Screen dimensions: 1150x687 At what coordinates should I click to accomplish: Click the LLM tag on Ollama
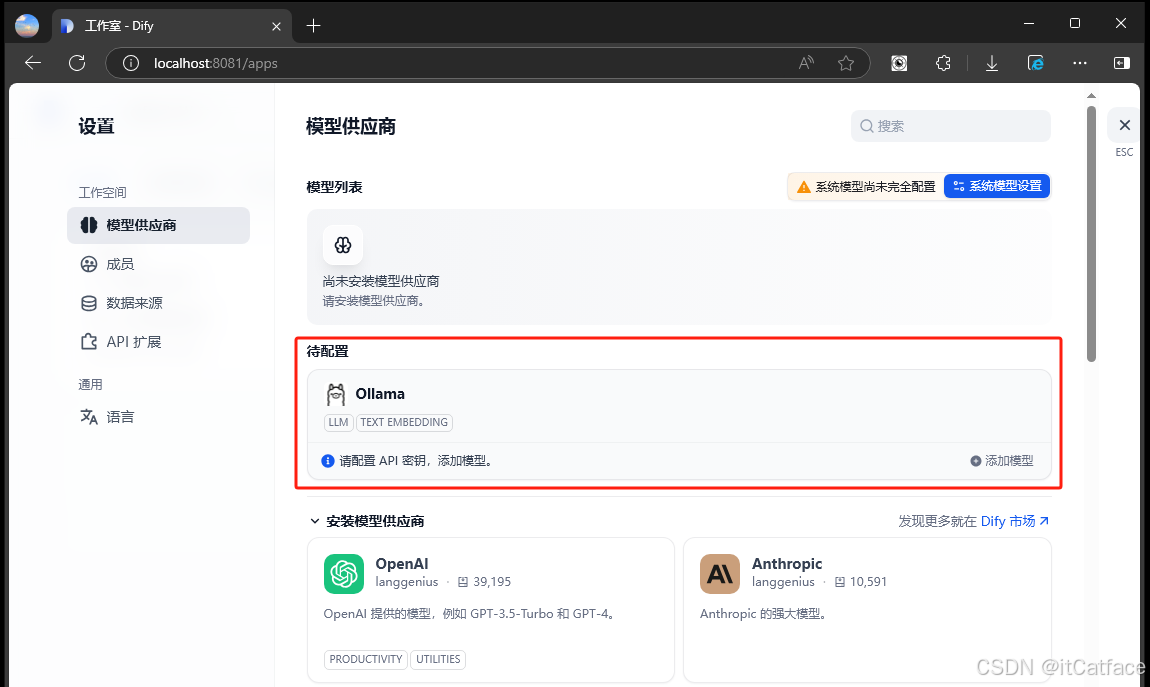pos(338,422)
